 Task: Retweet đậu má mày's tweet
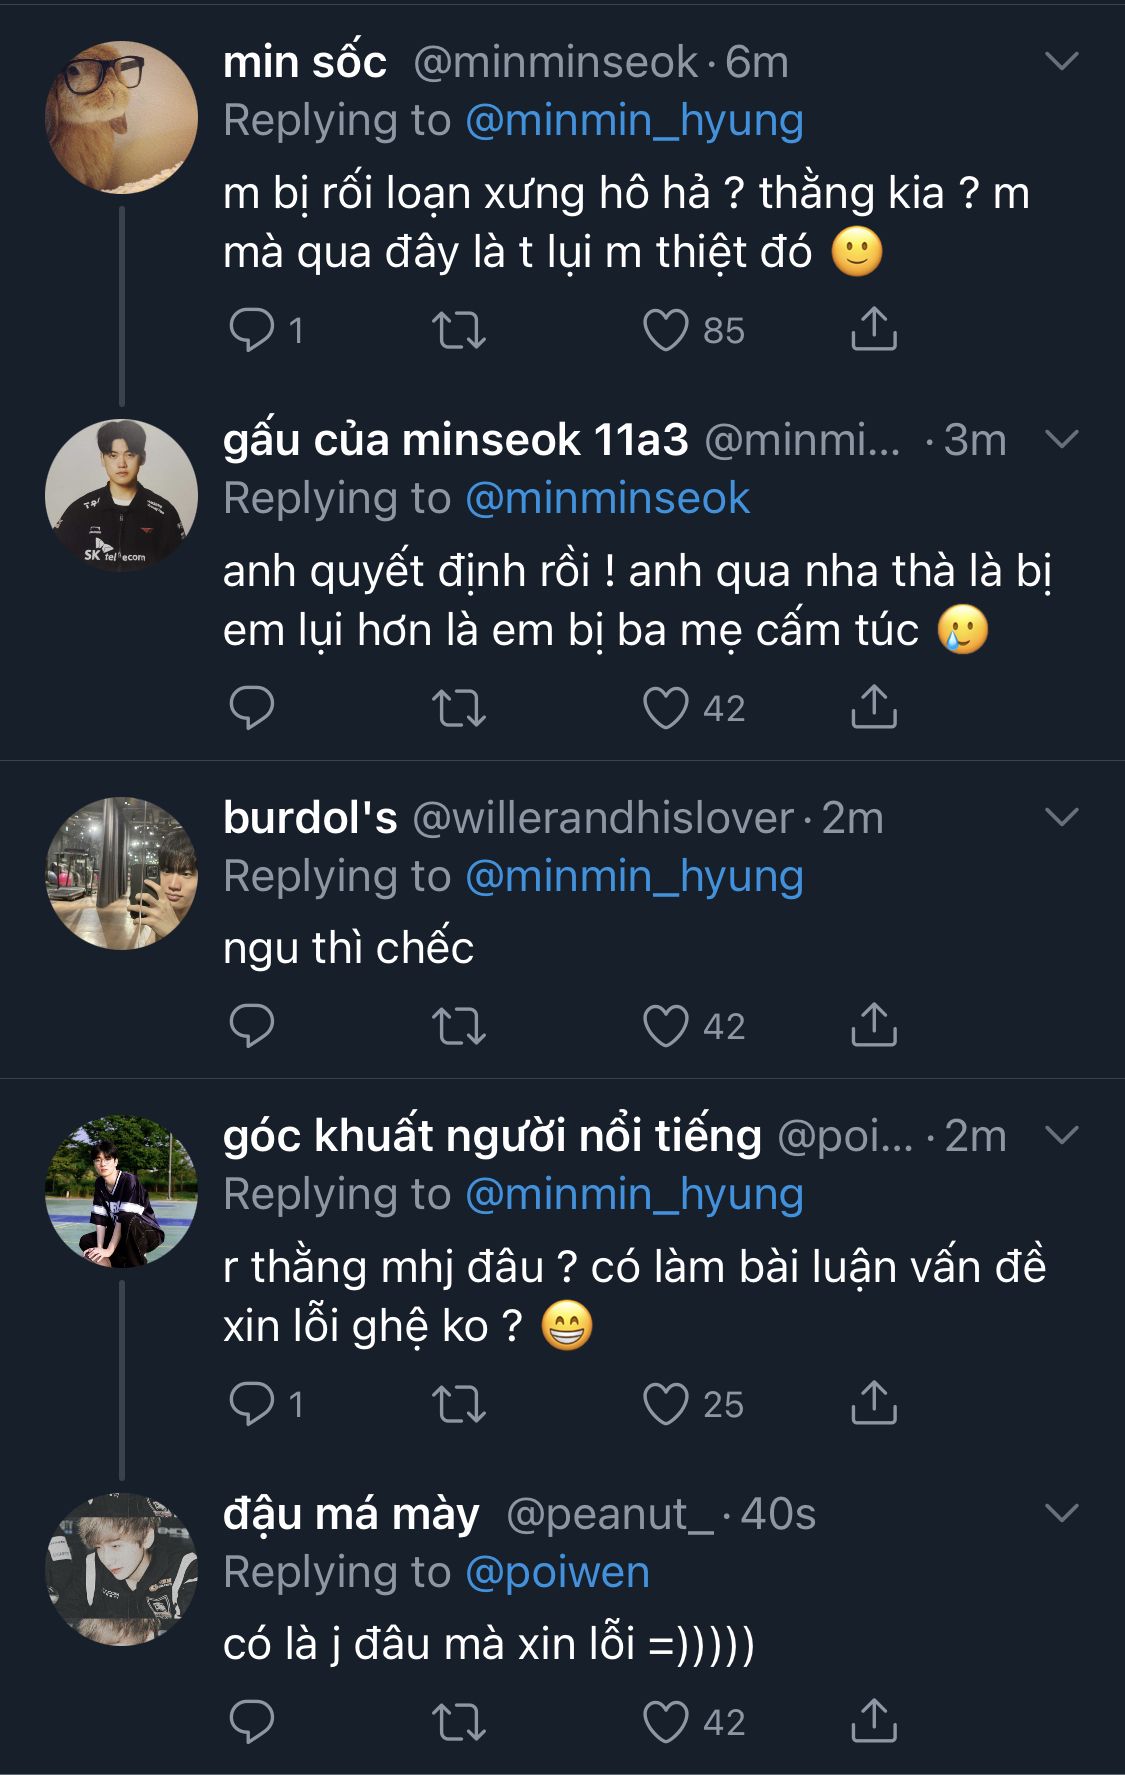(x=459, y=1722)
